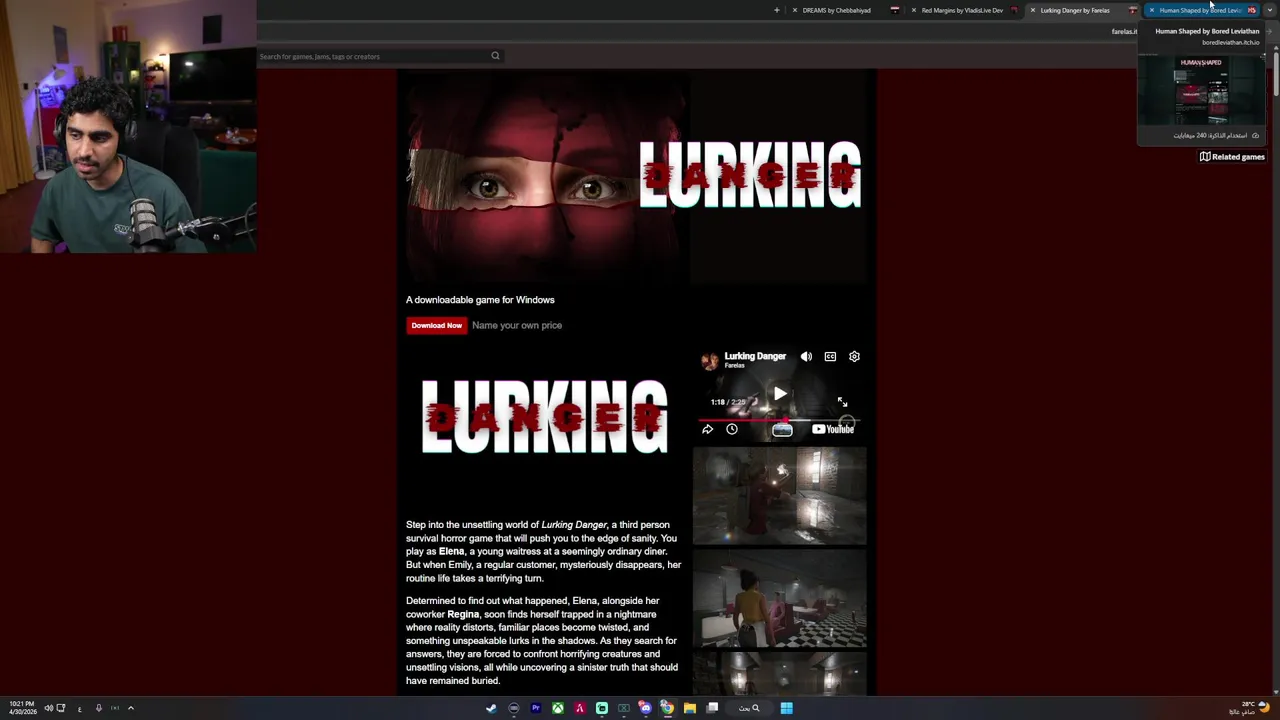Open the Windows Start menu
This screenshot has width=1280, height=720.
787,708
